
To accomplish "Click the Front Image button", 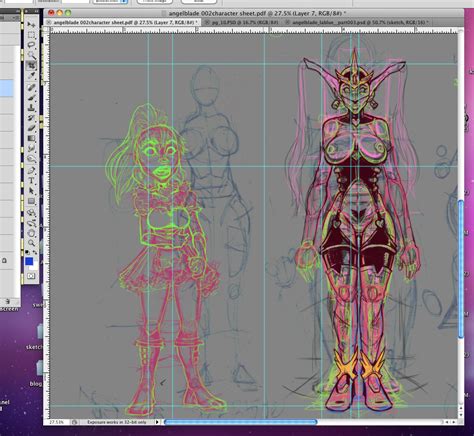I will pos(154,1).
